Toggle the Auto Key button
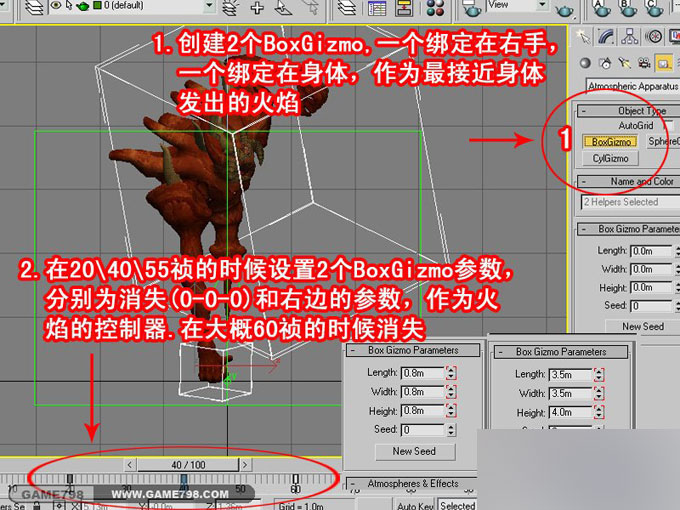 click(x=415, y=505)
